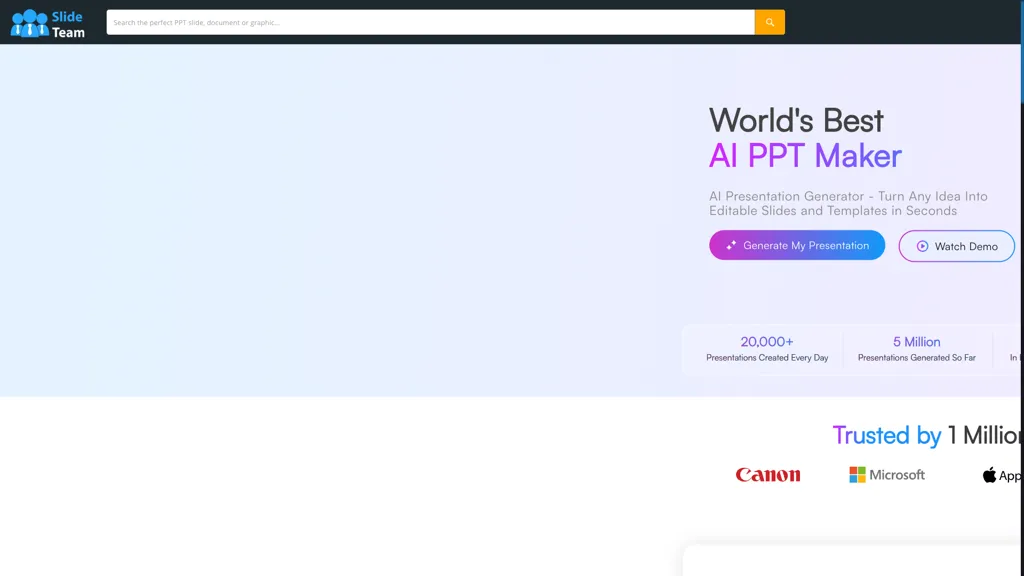Click the Microsoft logo
Image resolution: width=1024 pixels, height=576 pixels.
[x=887, y=475]
